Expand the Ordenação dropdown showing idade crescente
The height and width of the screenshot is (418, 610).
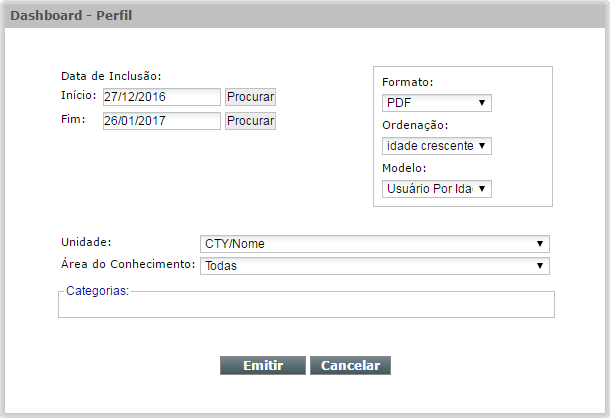(x=436, y=146)
